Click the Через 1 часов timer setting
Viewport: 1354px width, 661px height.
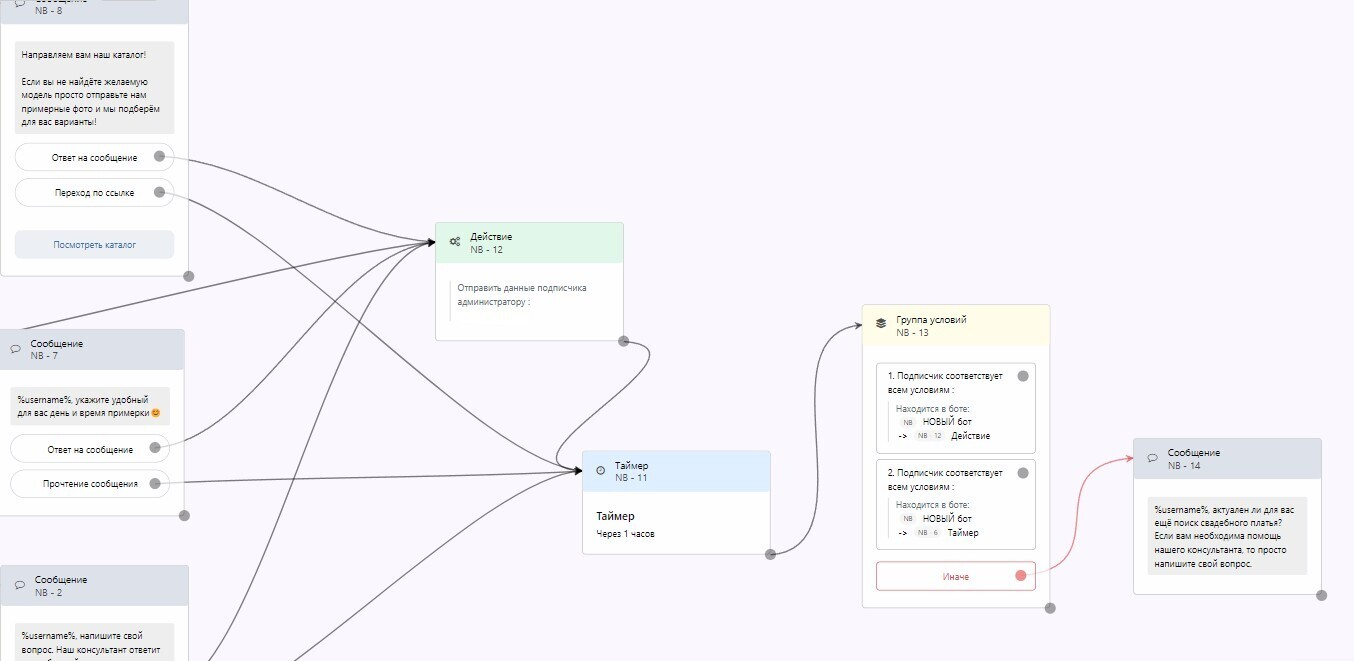(x=625, y=534)
